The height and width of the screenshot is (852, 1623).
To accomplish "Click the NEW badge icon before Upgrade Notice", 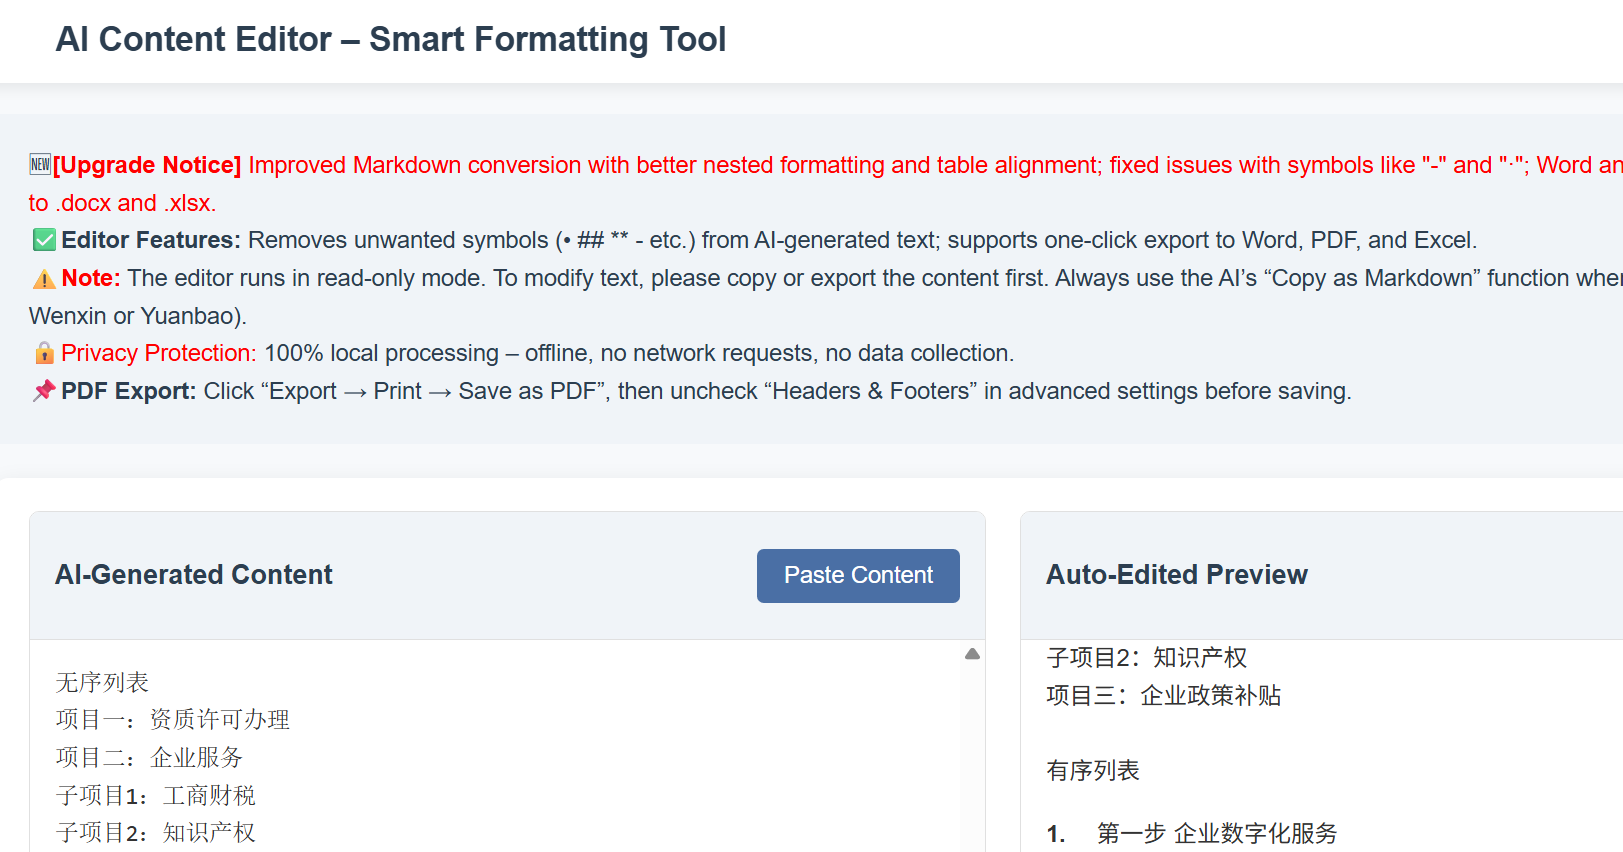I will tap(40, 164).
